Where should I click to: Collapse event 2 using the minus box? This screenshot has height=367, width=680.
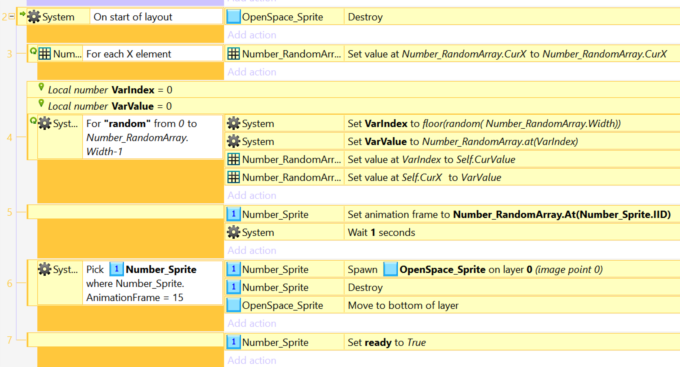click(x=12, y=17)
